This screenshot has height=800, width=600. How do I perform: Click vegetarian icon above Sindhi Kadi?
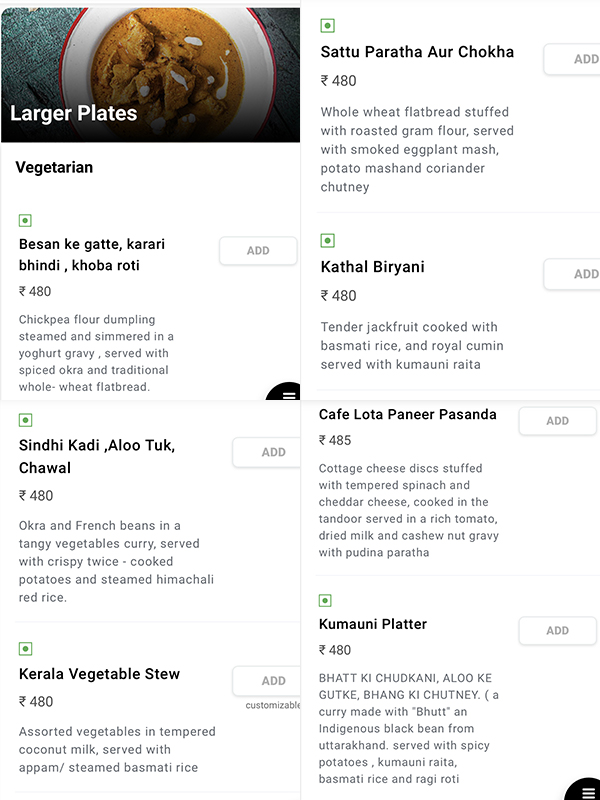tap(25, 420)
